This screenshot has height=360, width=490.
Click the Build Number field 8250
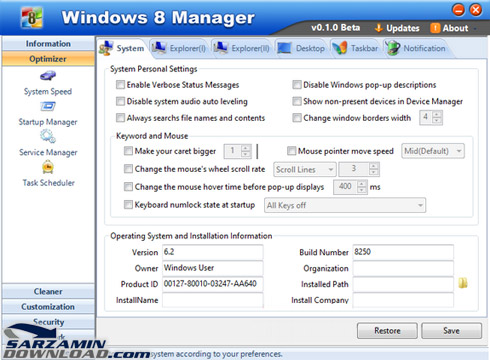coord(403,252)
